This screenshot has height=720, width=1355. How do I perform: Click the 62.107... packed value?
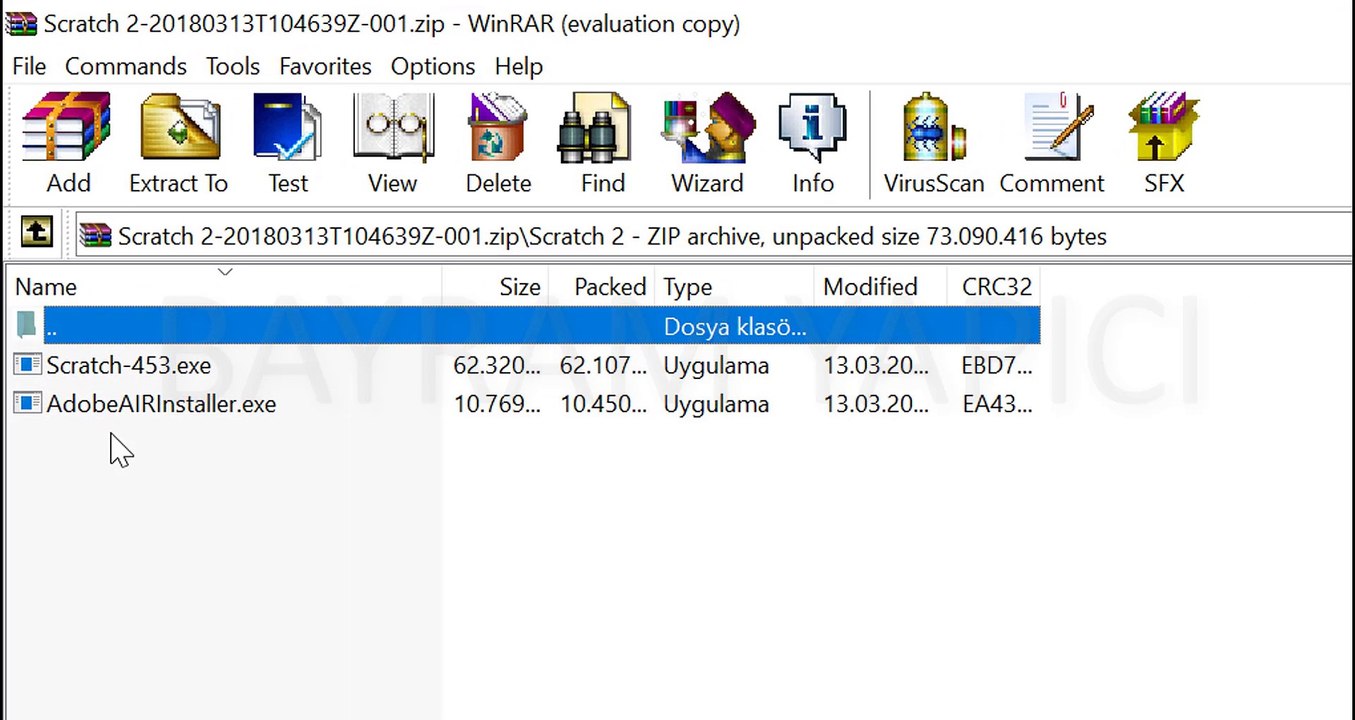click(603, 365)
